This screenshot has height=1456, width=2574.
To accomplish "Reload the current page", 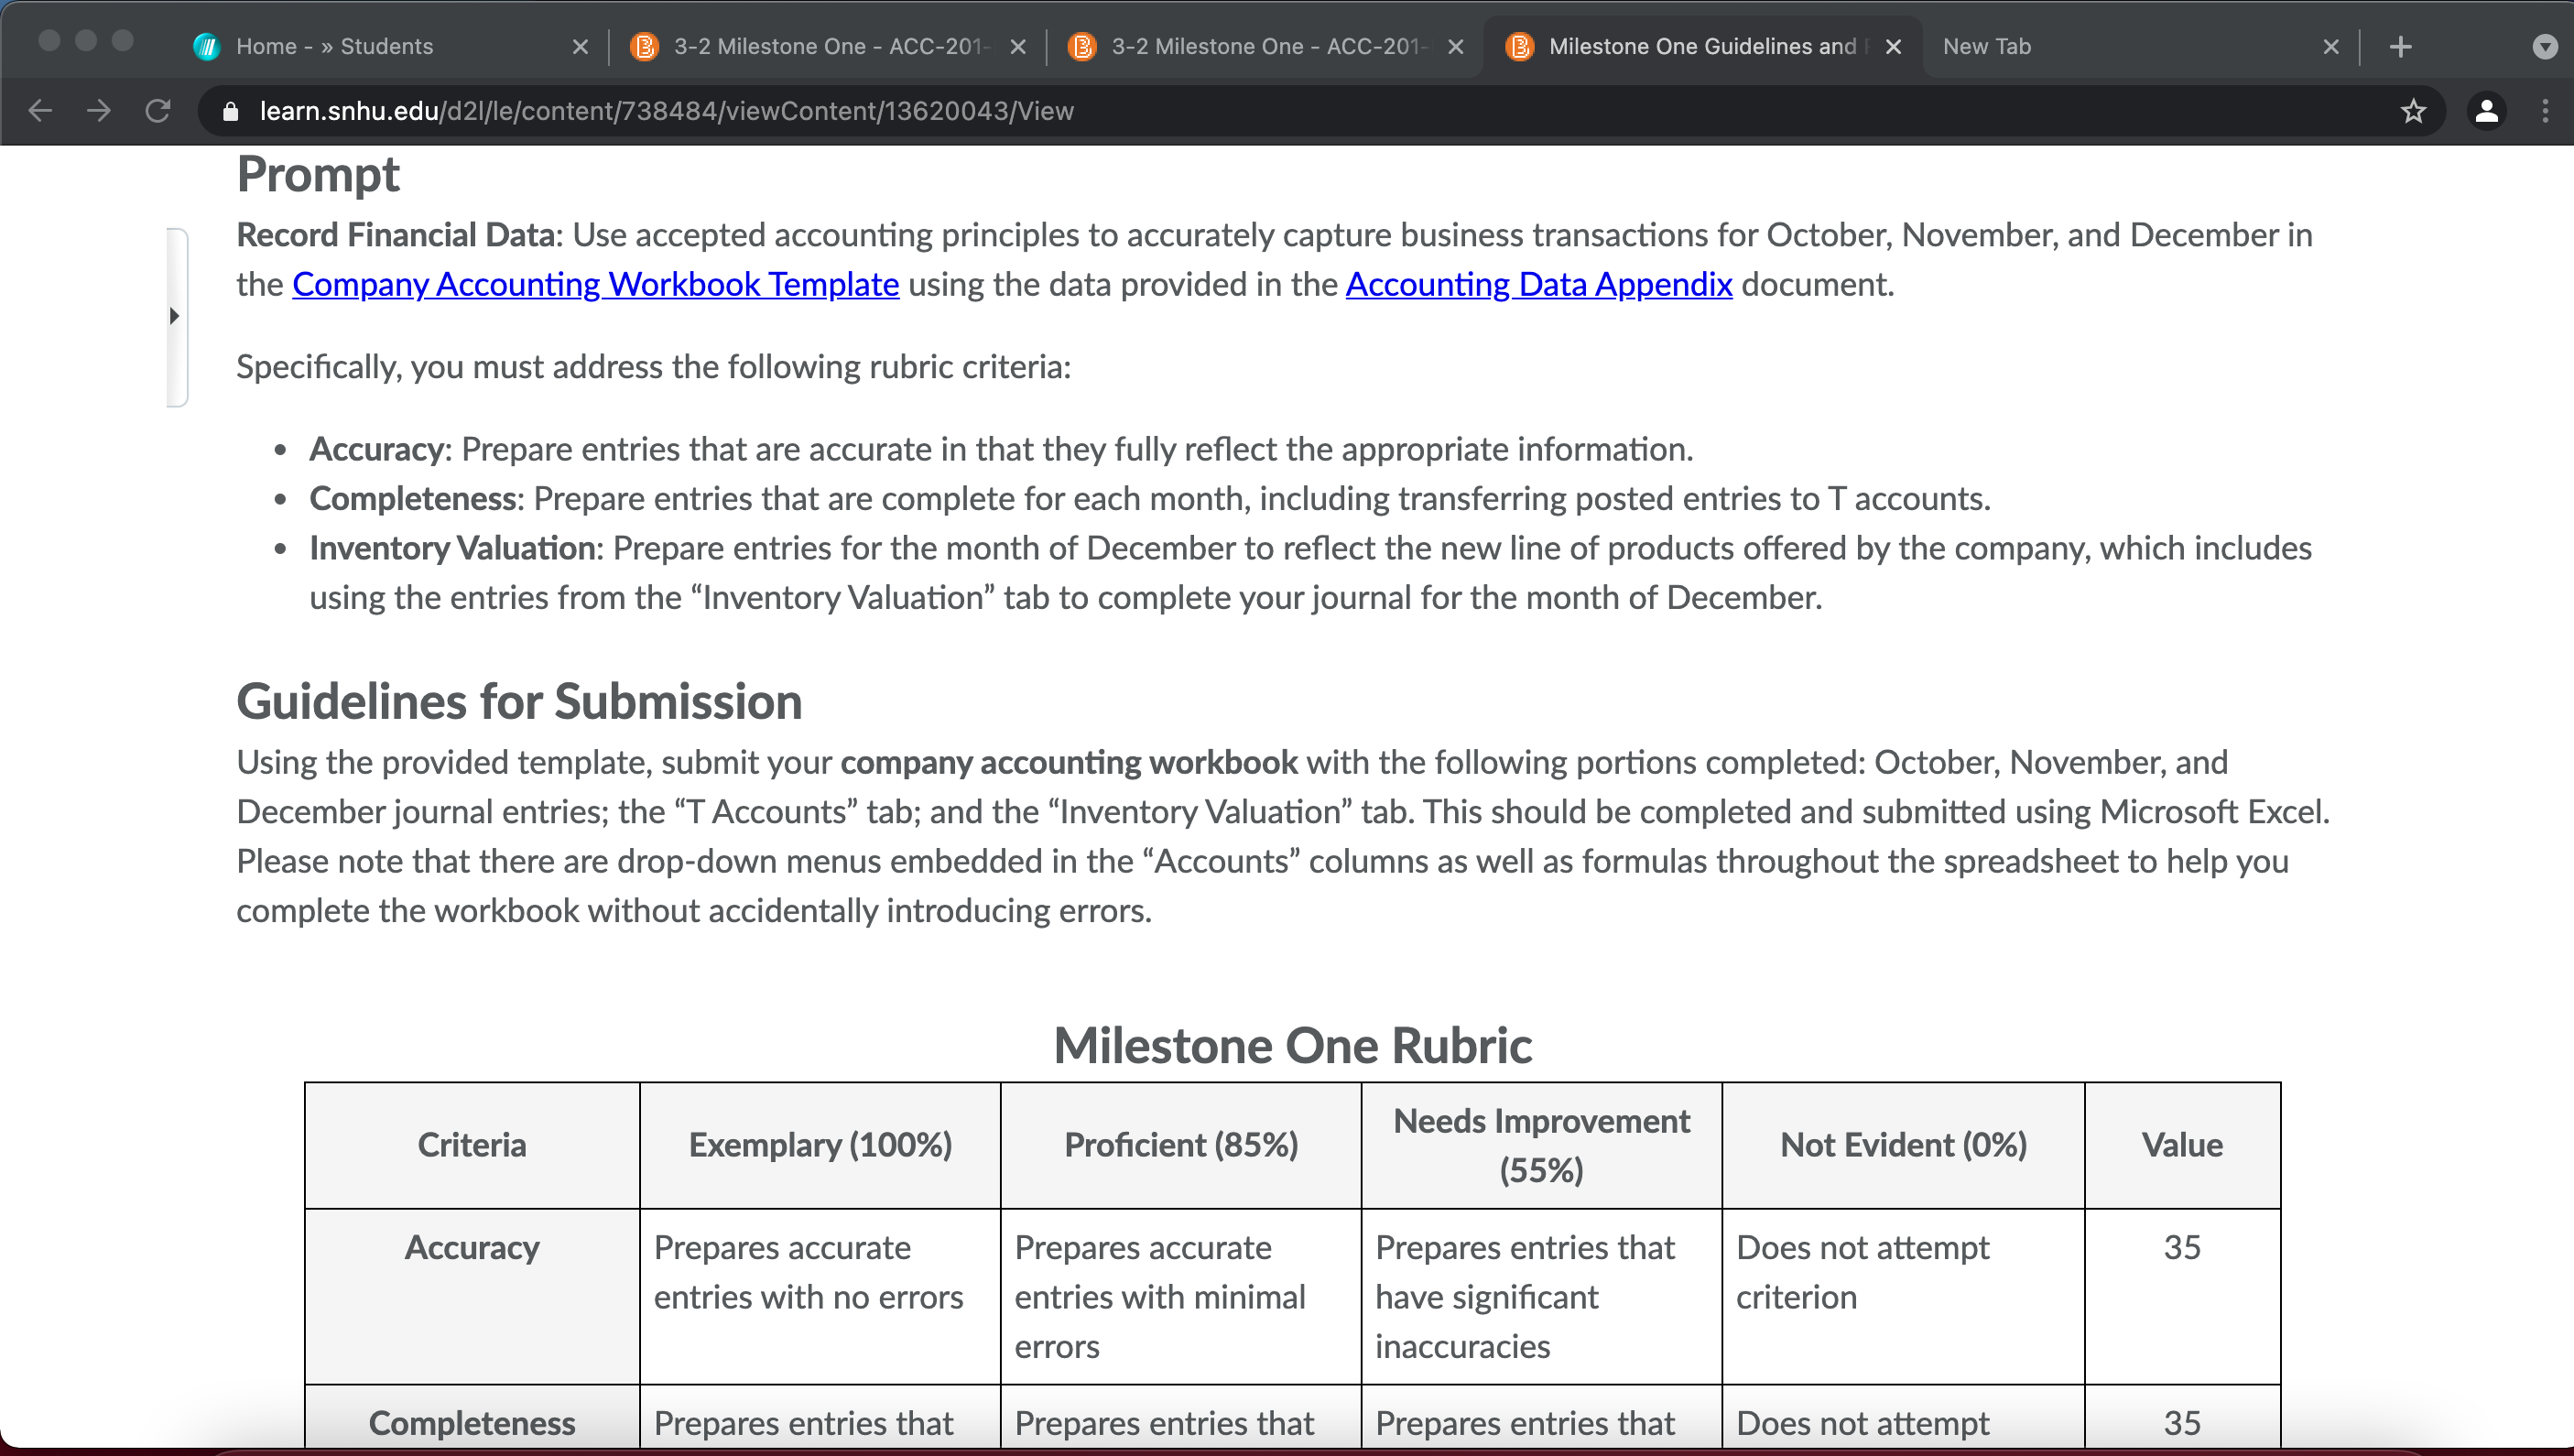I will [x=157, y=110].
